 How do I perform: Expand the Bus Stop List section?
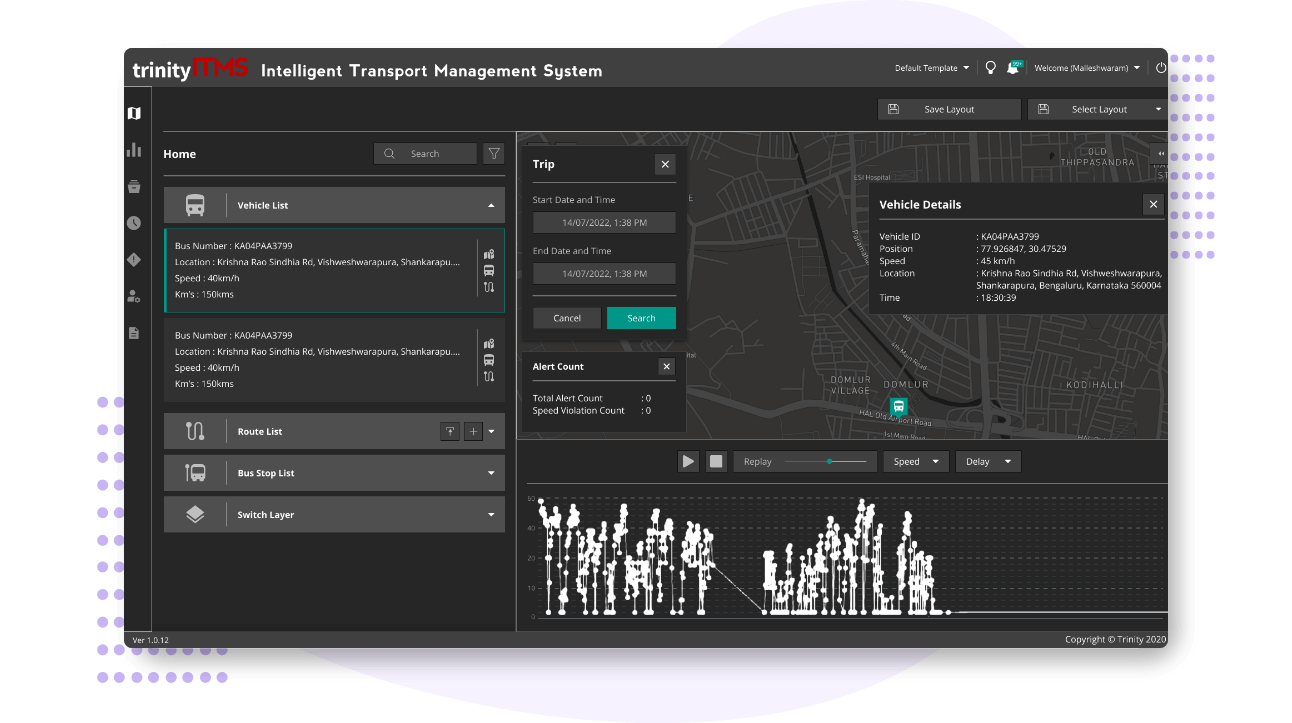point(491,473)
